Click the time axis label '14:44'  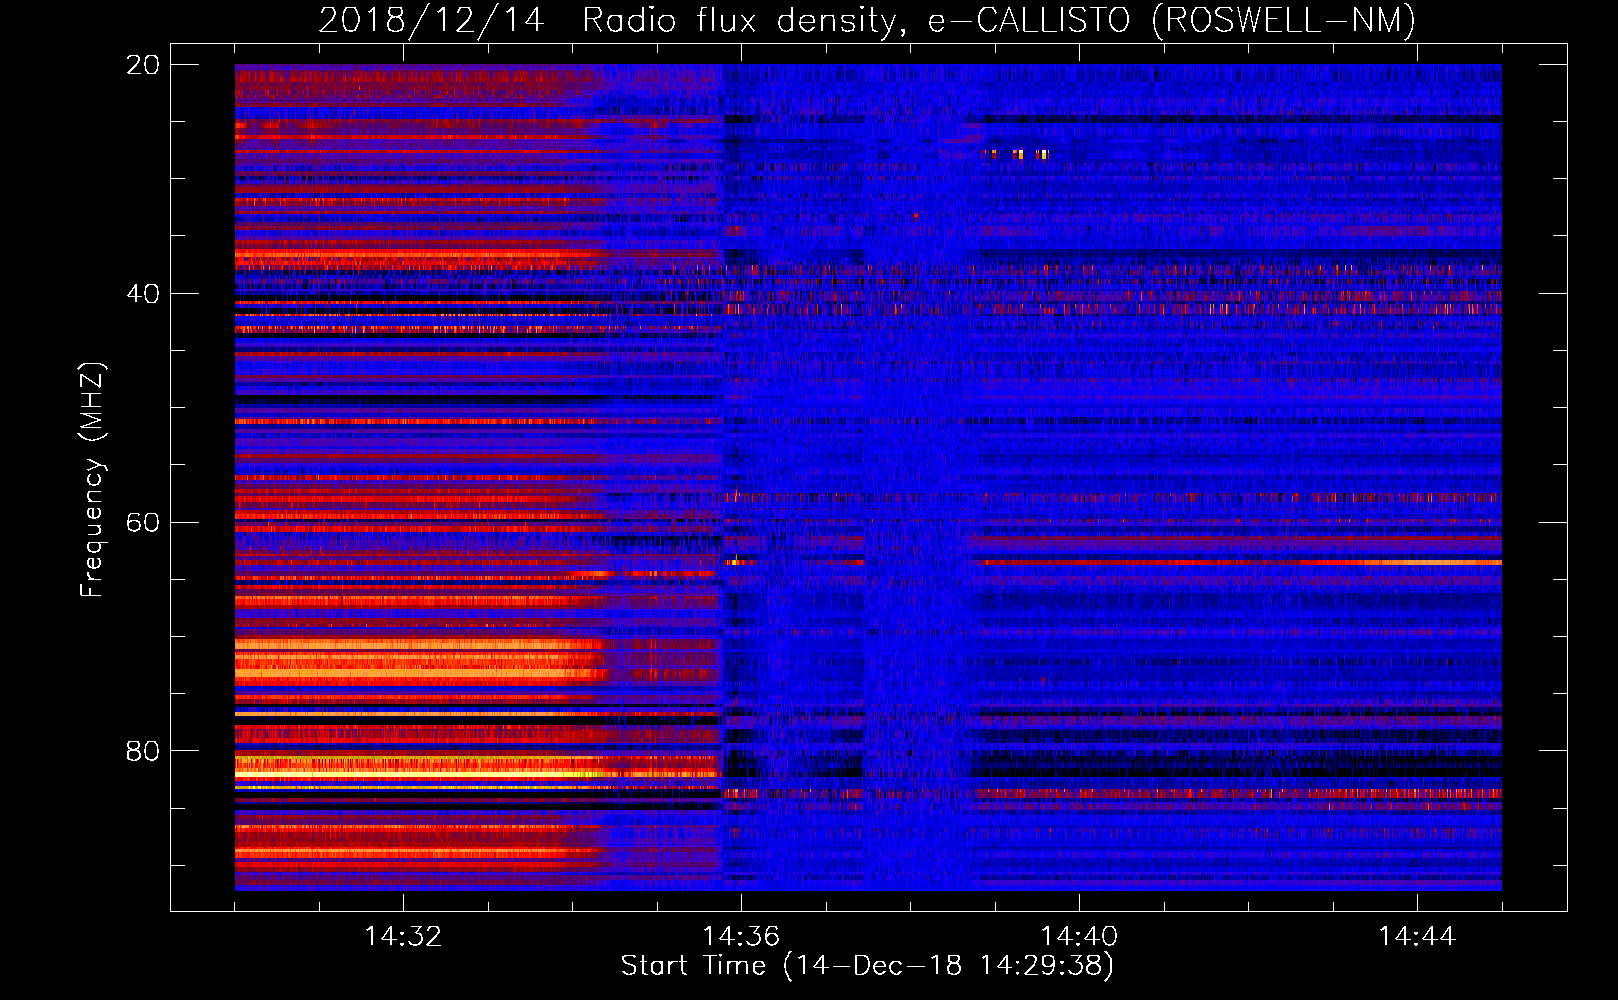click(1417, 936)
